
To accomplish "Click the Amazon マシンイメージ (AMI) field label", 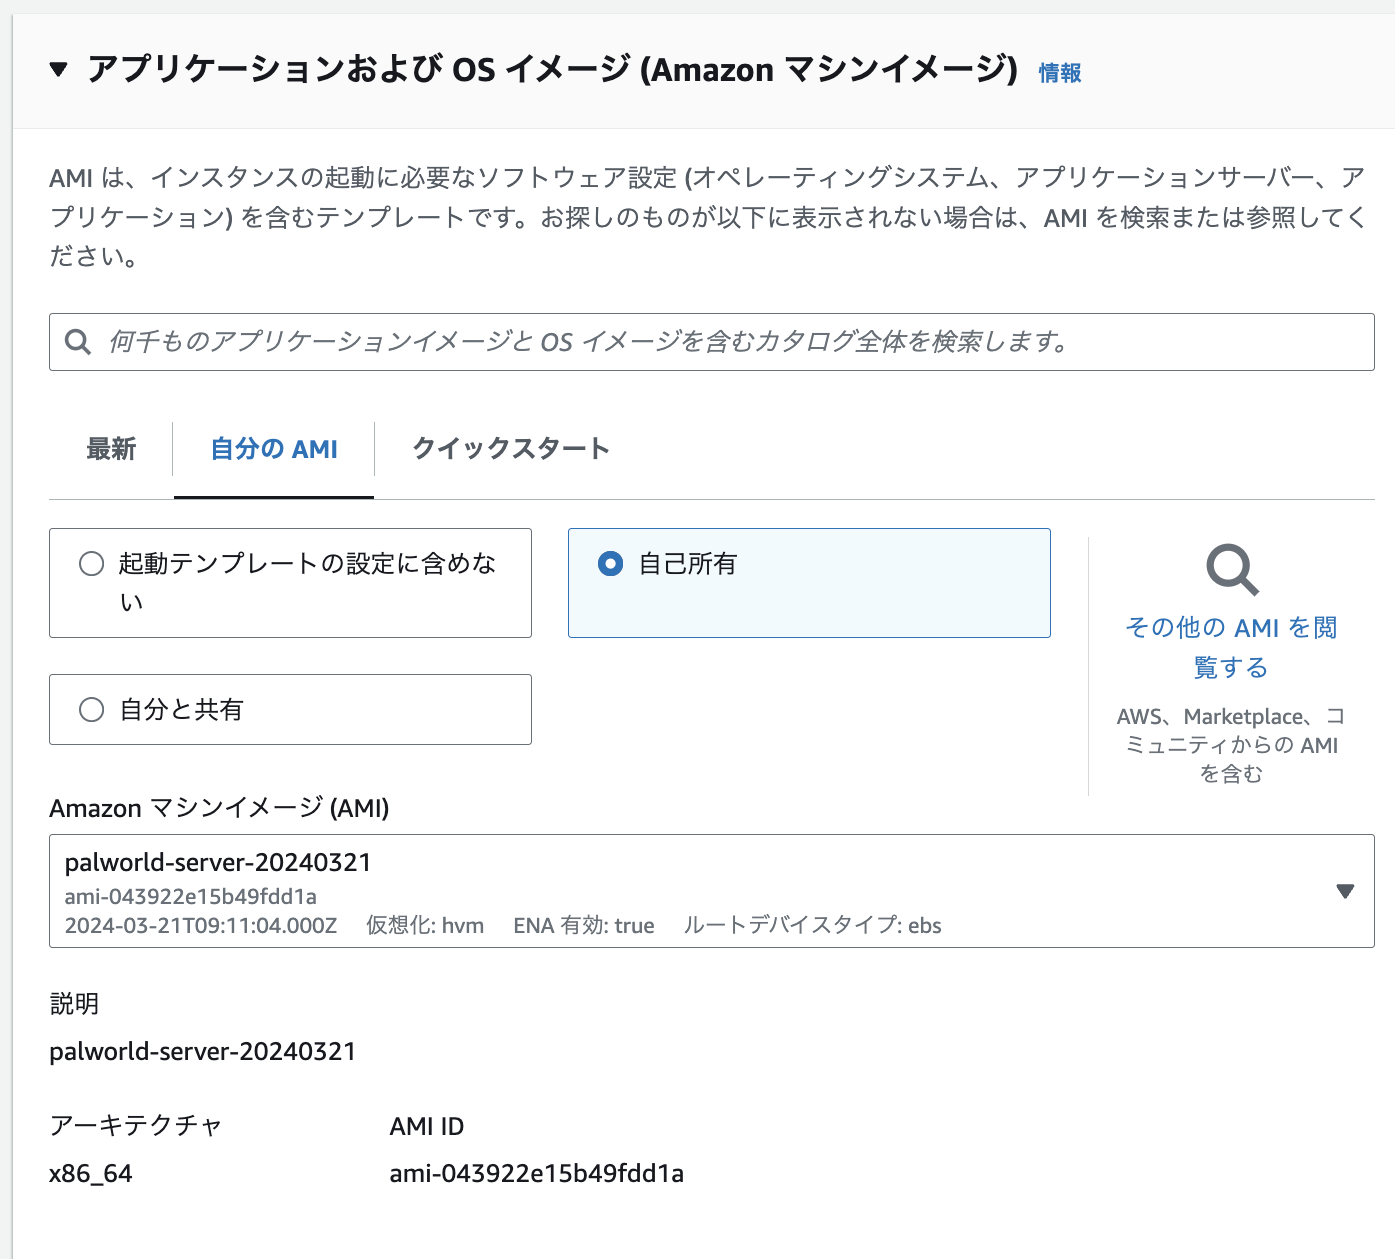I will [x=219, y=808].
